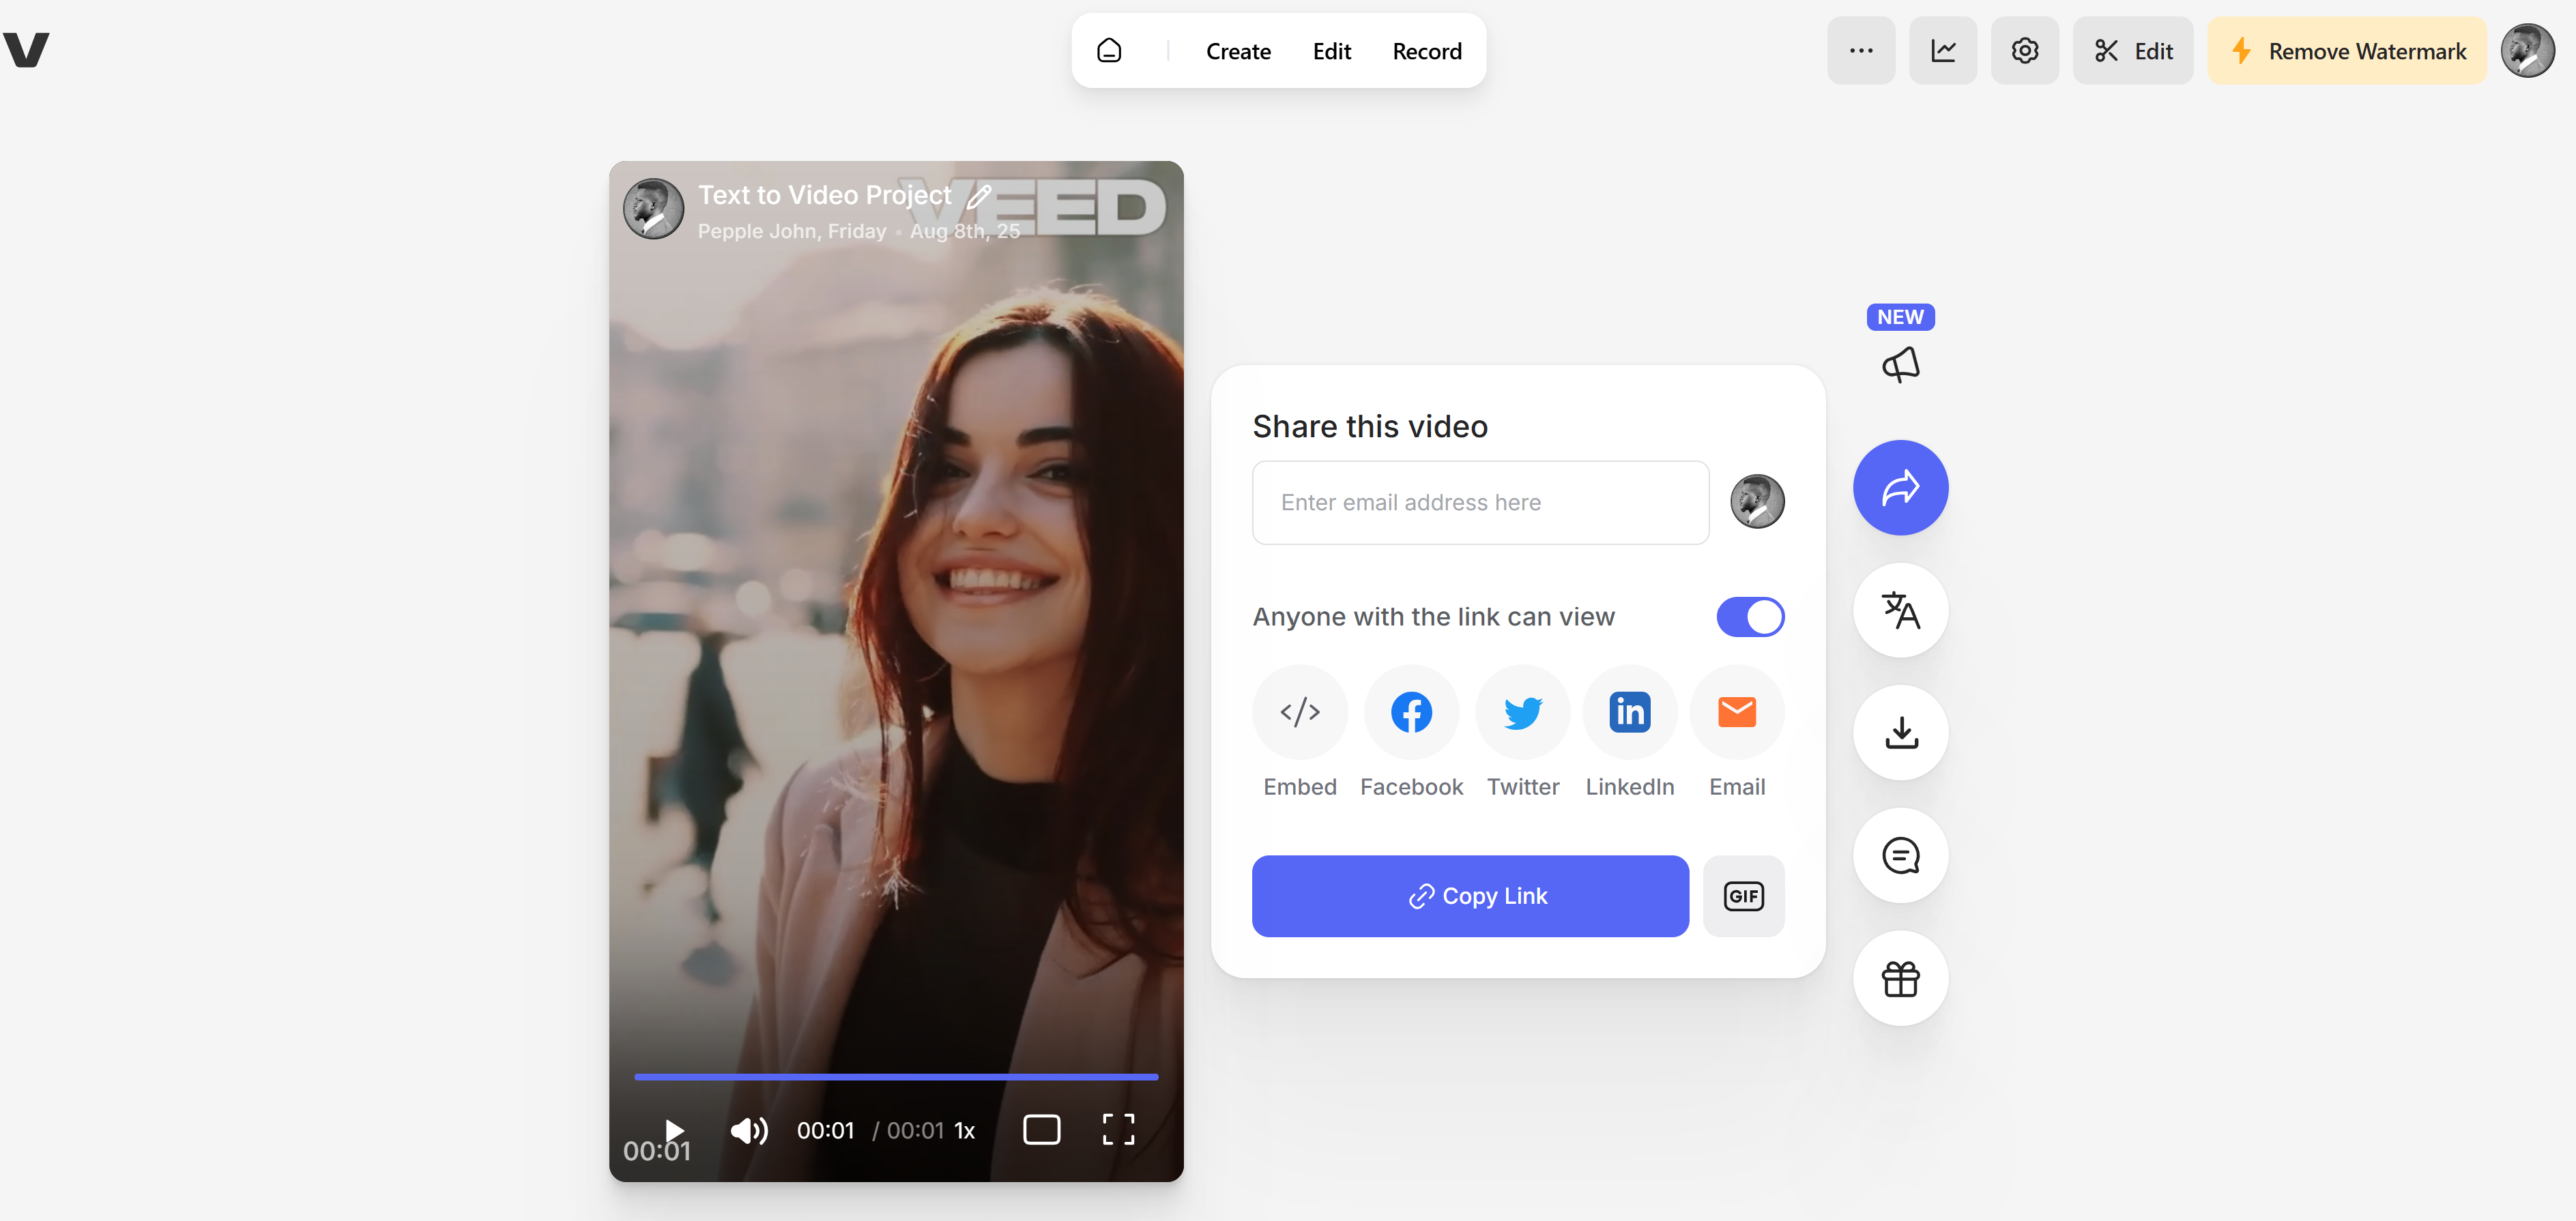Open the profile avatar menu top right
Screen dimensions: 2576x1221
[2527, 51]
